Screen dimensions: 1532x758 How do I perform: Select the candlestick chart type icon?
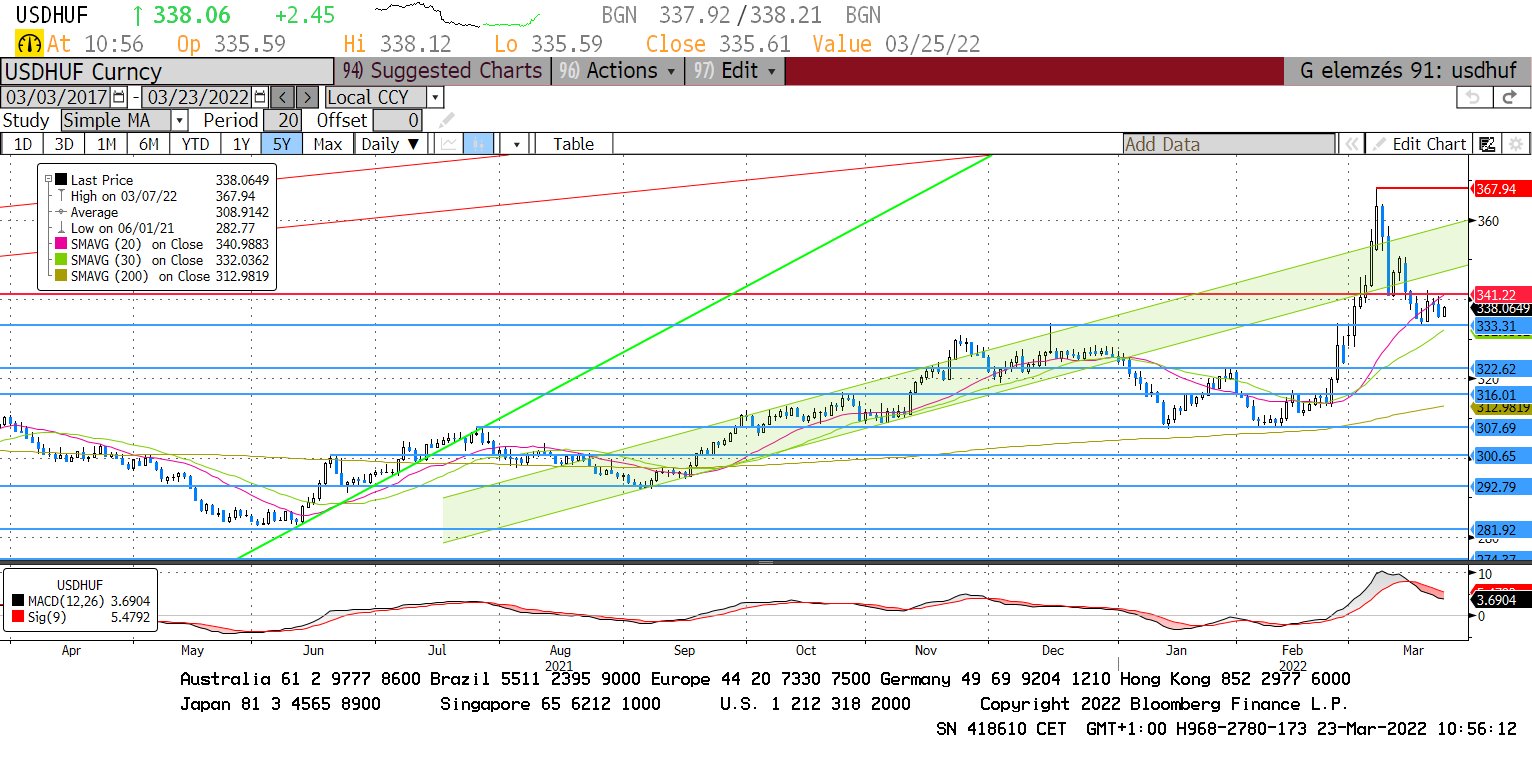478,144
